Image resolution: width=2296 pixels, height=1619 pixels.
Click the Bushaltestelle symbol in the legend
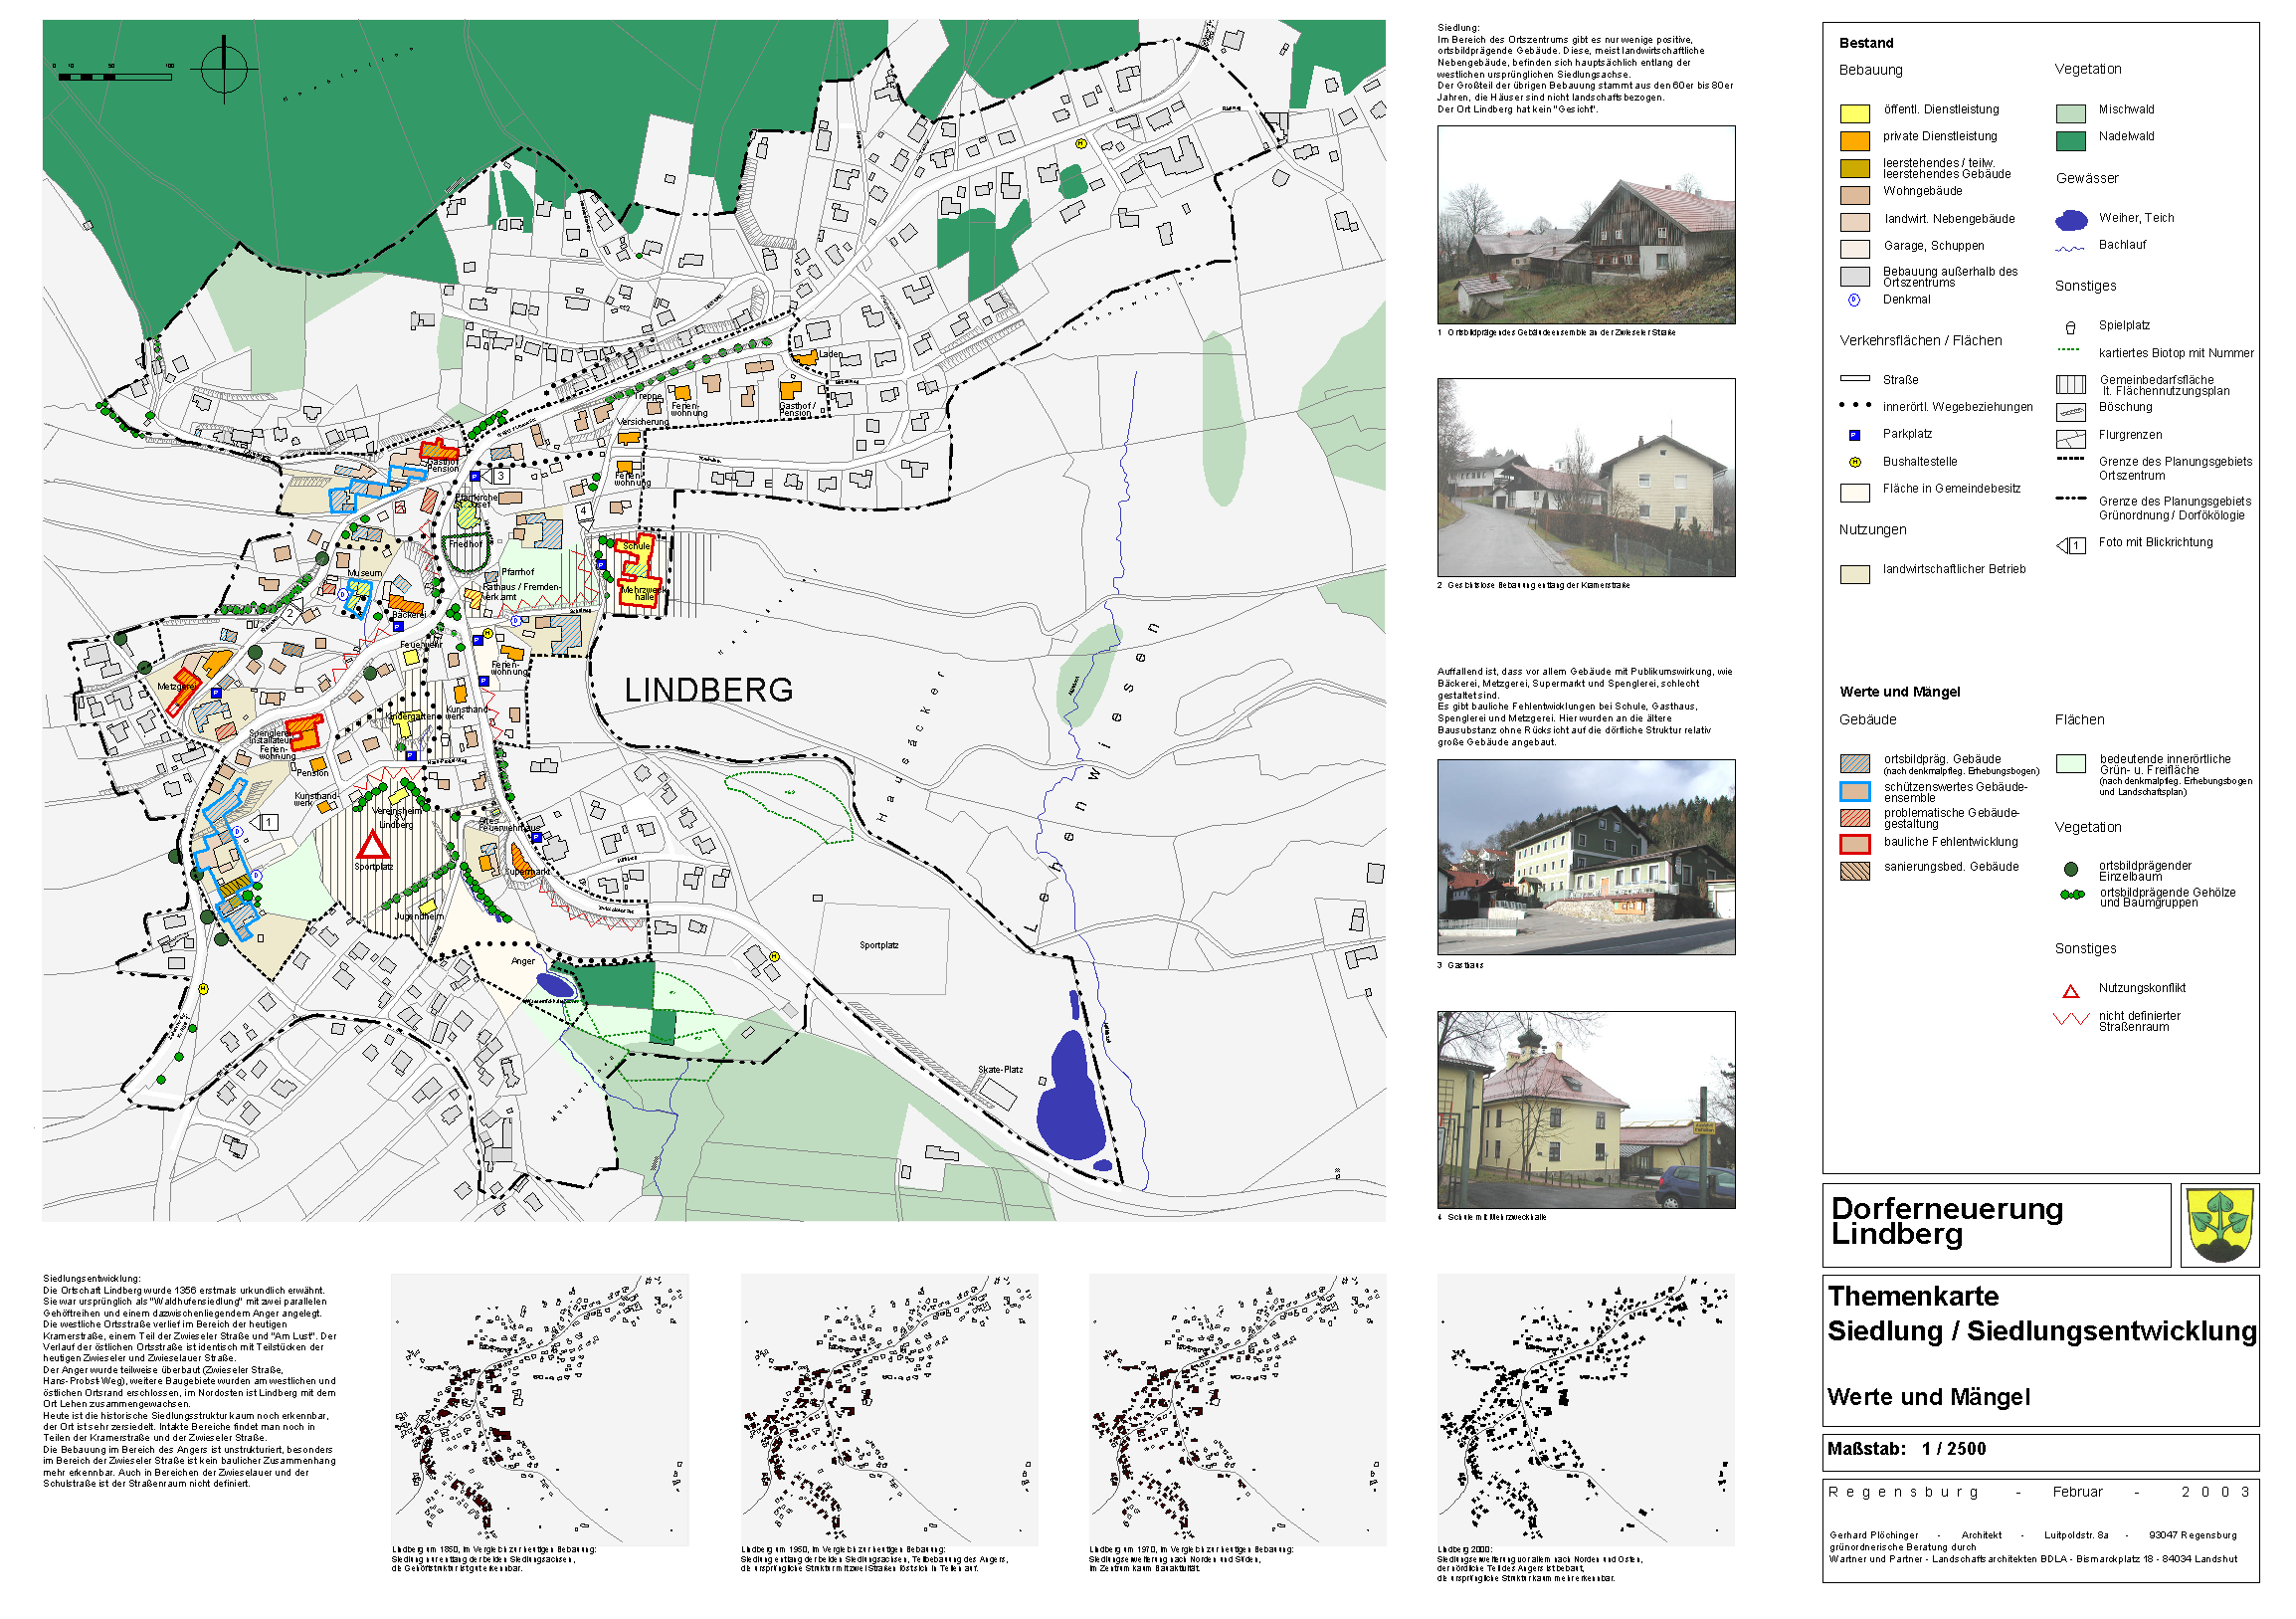(1854, 462)
